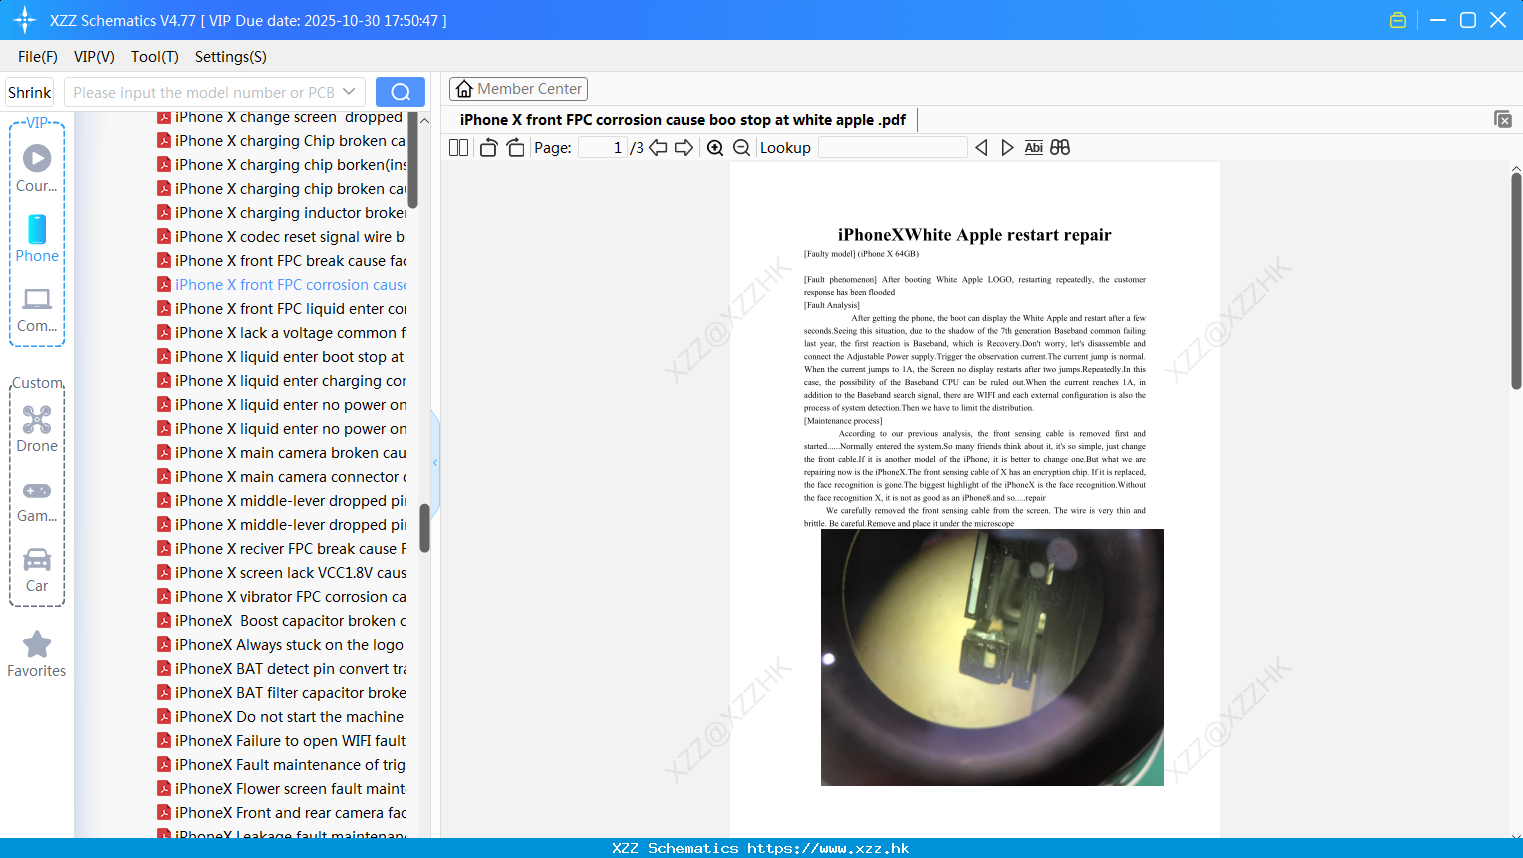Viewport: 1523px width, 858px height.
Task: Open 'iPhone X reciver FPC break cause' file
Action: coord(281,549)
